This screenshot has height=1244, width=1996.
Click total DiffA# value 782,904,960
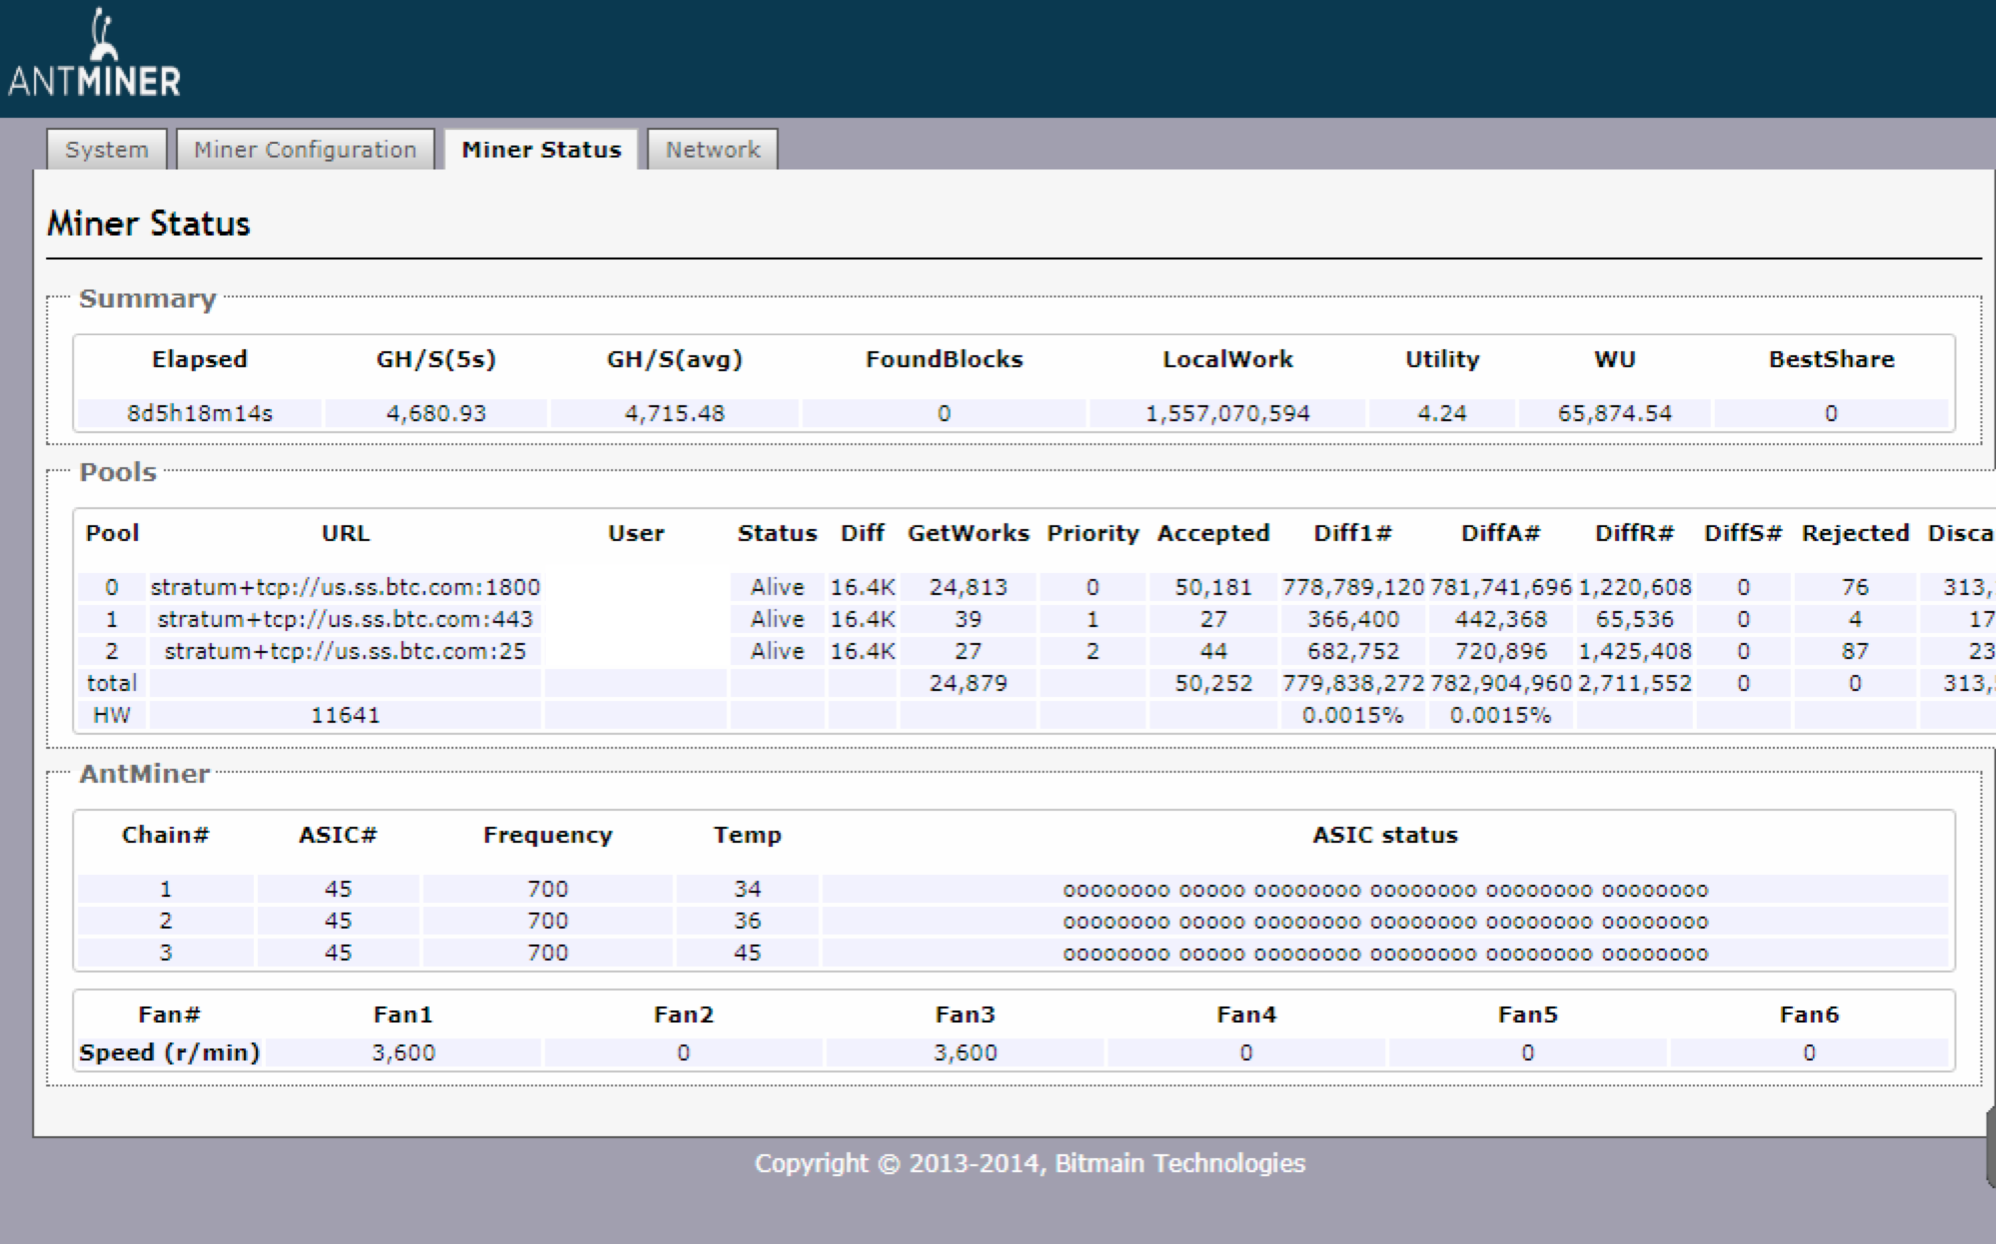tap(1501, 683)
